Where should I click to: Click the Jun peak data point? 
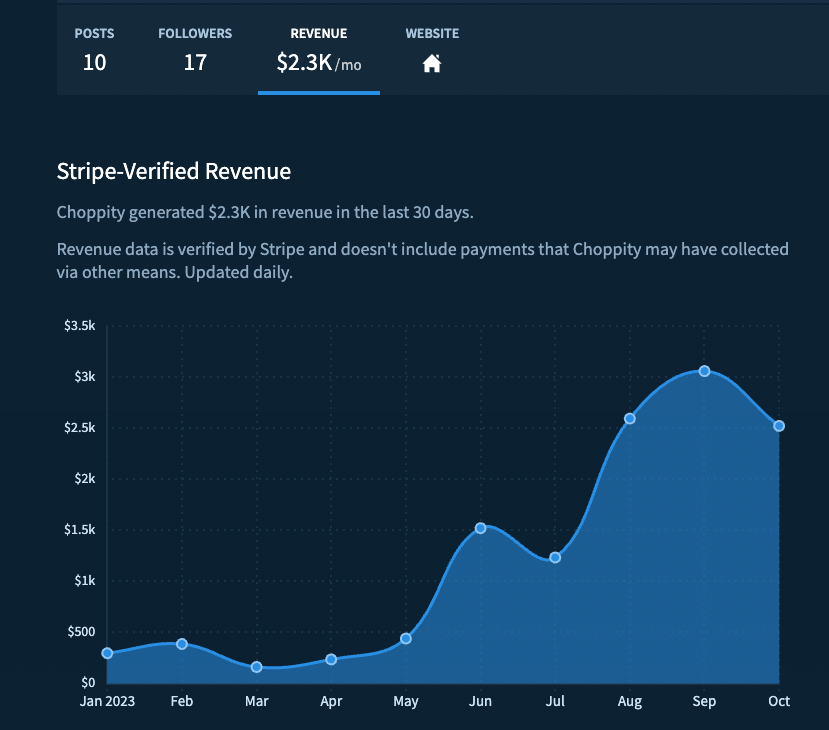pyautogui.click(x=481, y=528)
